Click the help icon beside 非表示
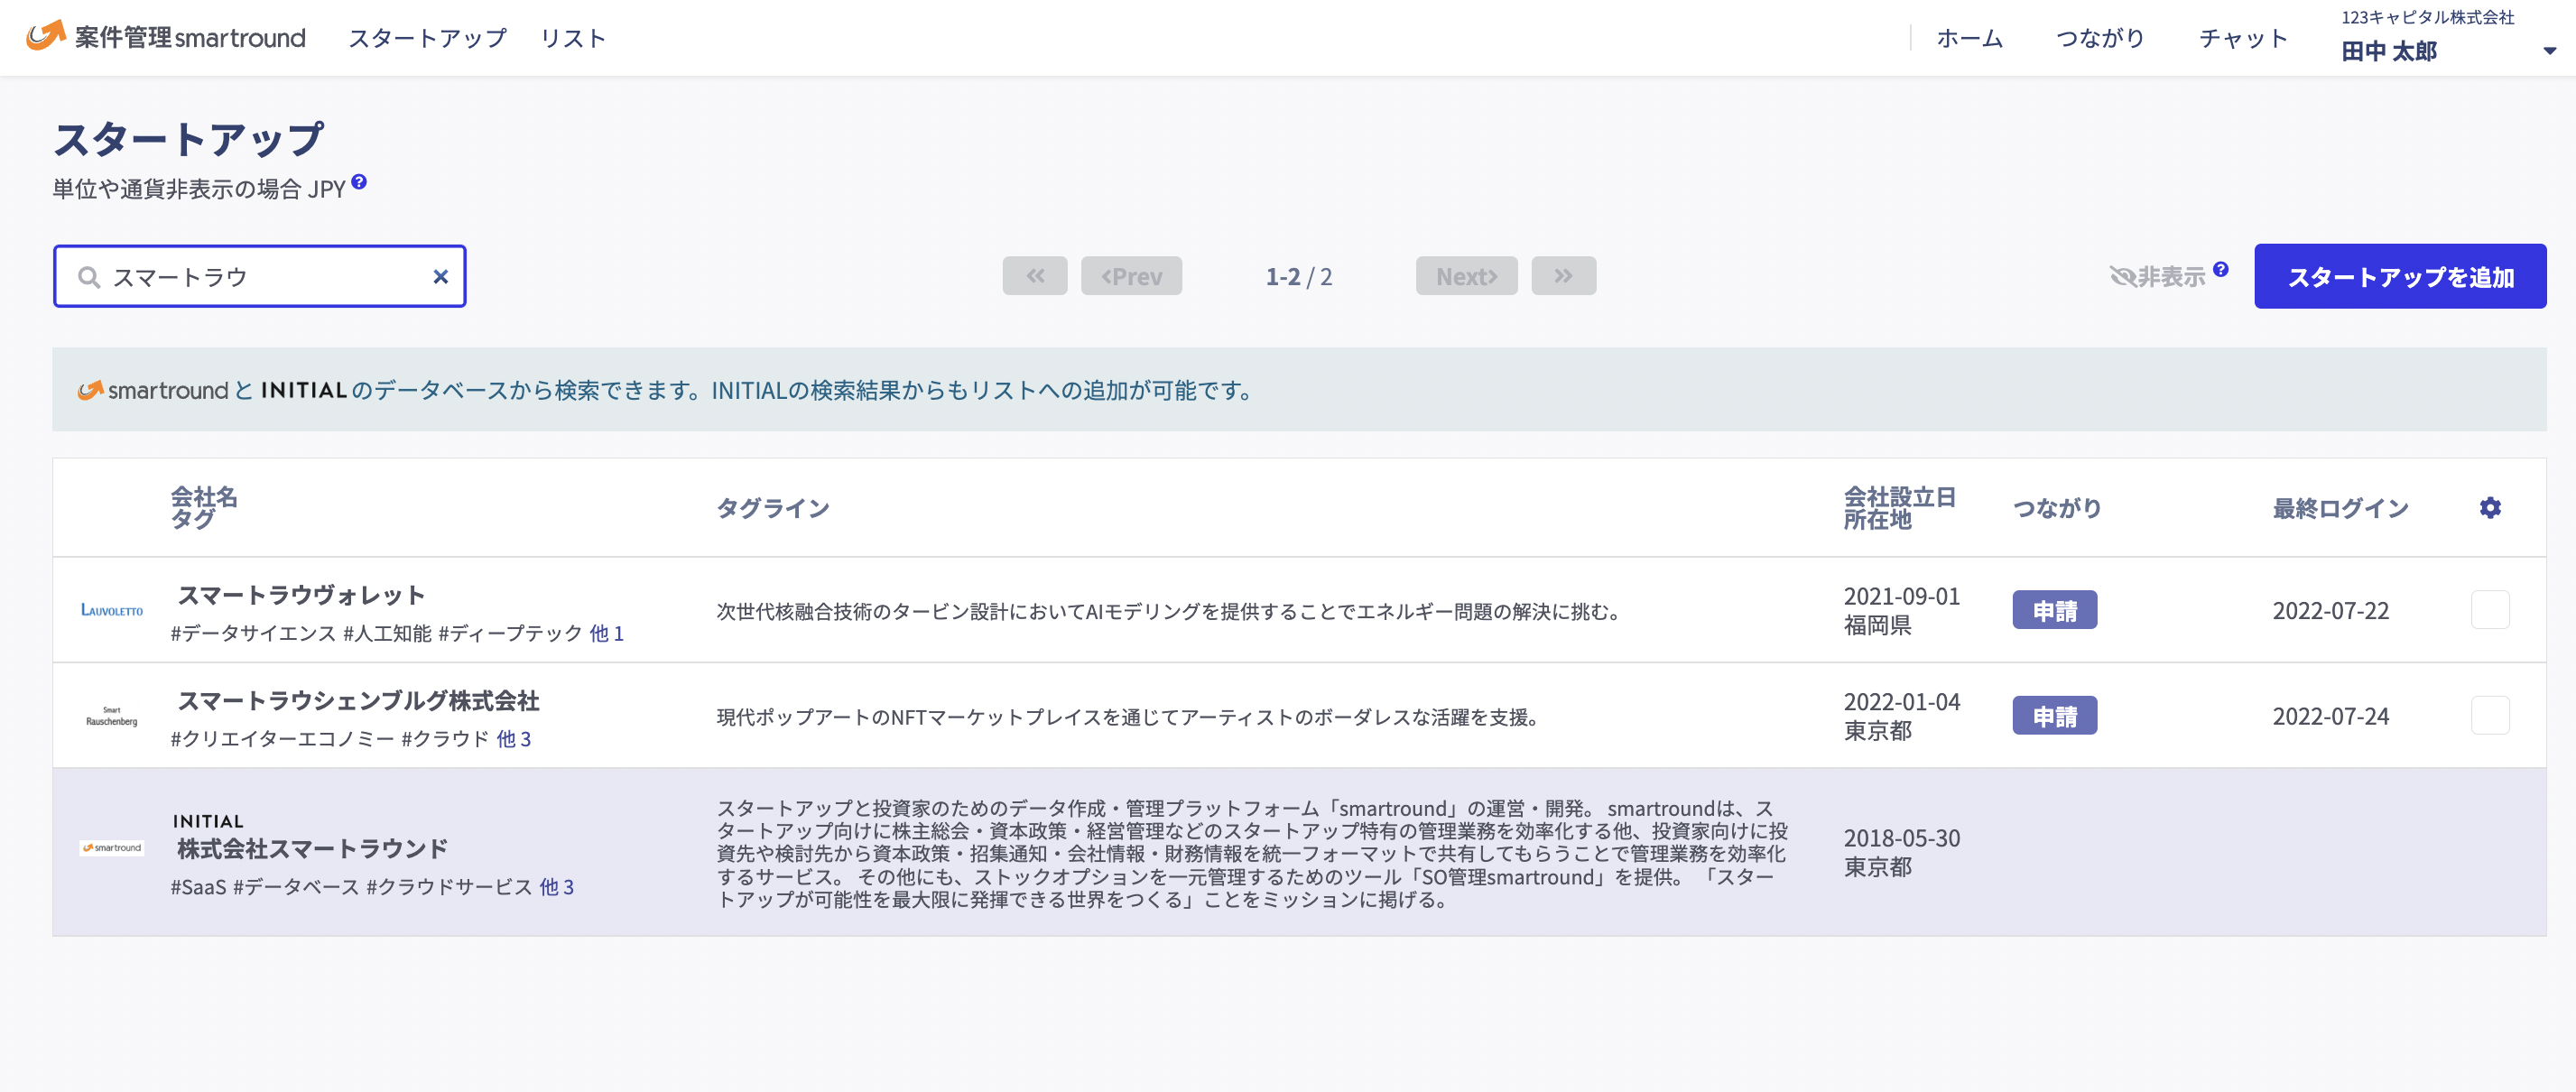 [x=2221, y=268]
